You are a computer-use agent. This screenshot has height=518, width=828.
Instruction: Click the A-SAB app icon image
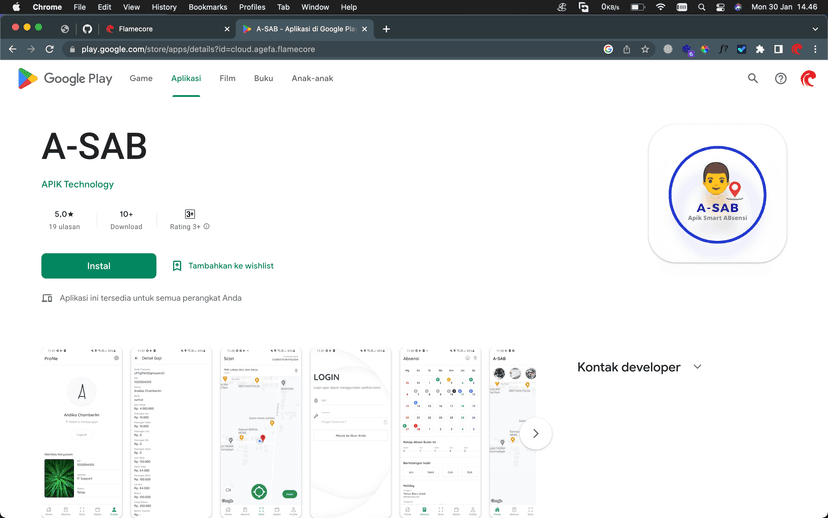717,193
